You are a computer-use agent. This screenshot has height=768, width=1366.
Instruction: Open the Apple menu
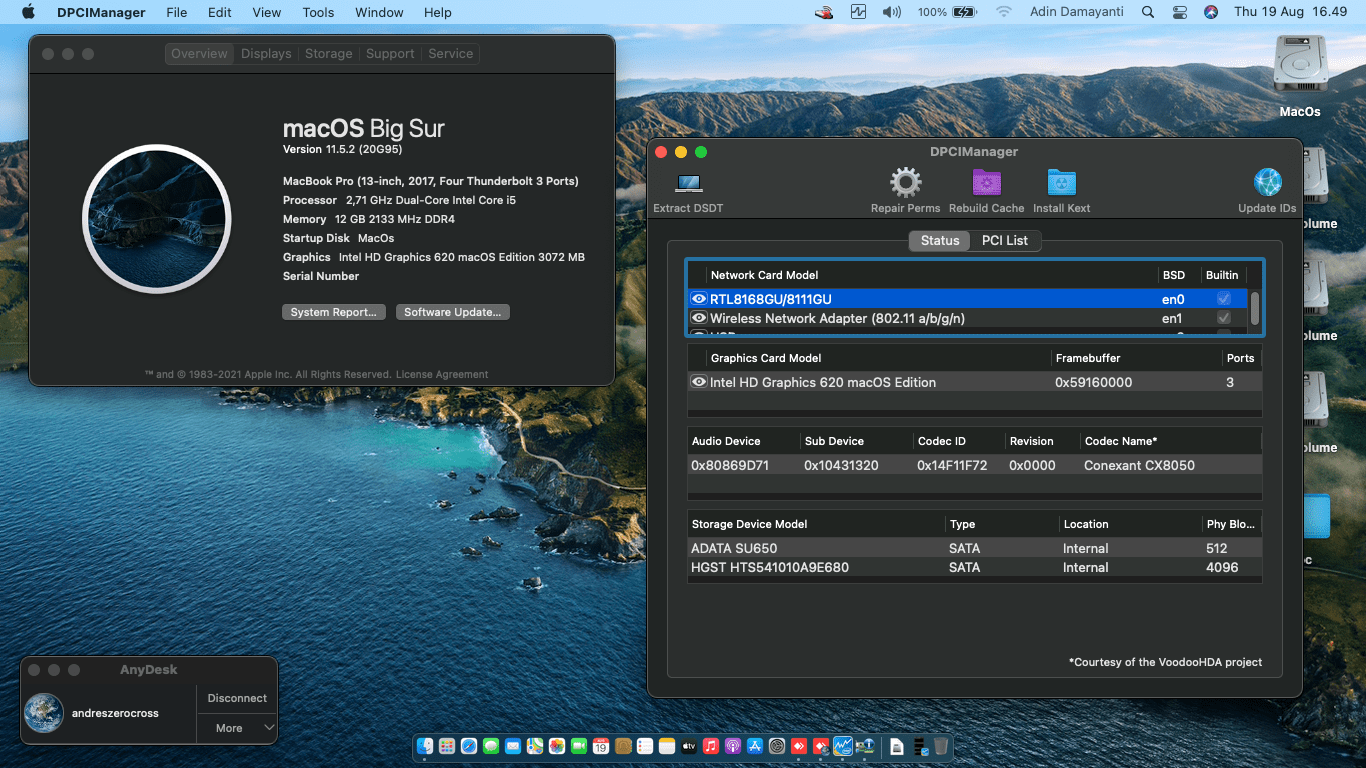point(28,12)
